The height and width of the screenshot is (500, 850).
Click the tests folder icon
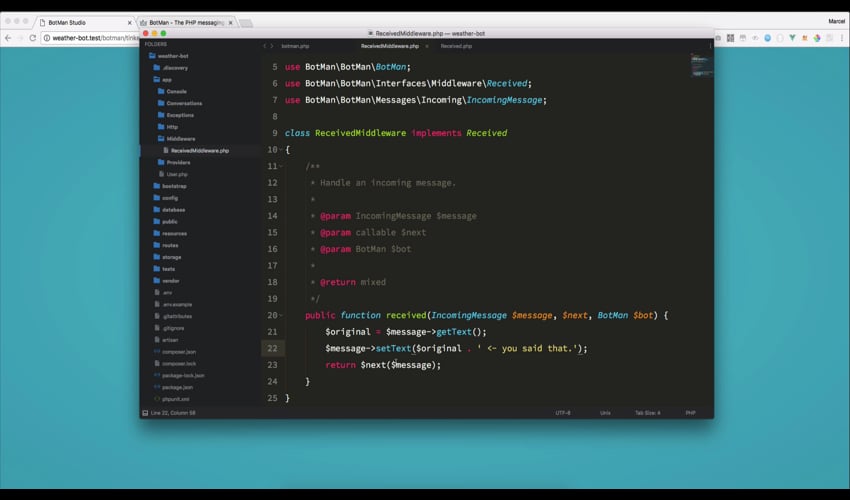[157, 268]
